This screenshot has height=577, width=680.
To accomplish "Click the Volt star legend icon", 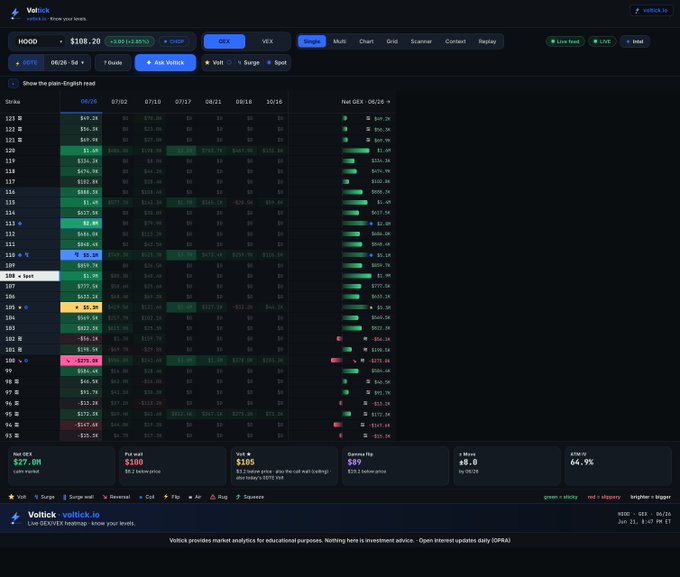I will [11, 497].
